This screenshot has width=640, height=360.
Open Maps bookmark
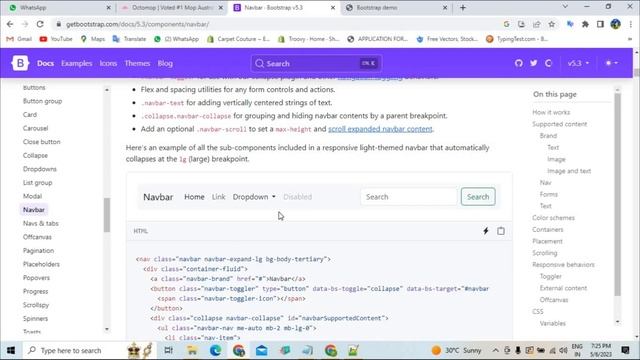pos(93,39)
